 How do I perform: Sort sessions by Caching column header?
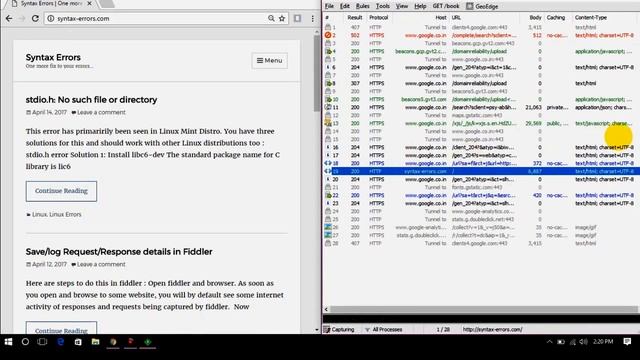tap(556, 18)
